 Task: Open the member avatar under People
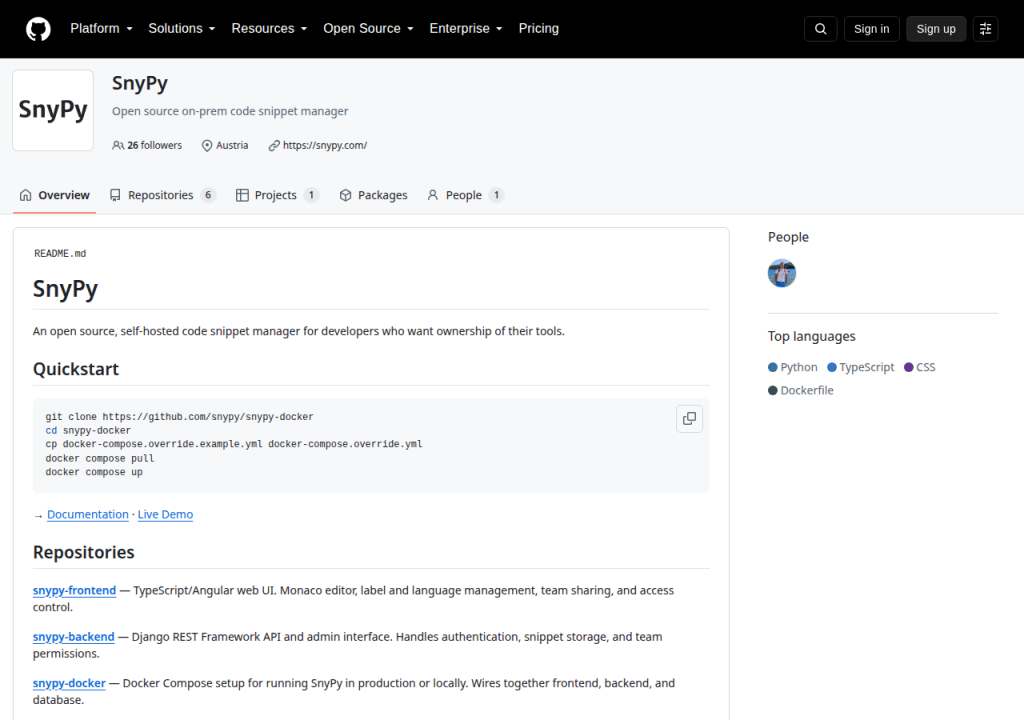pos(782,273)
